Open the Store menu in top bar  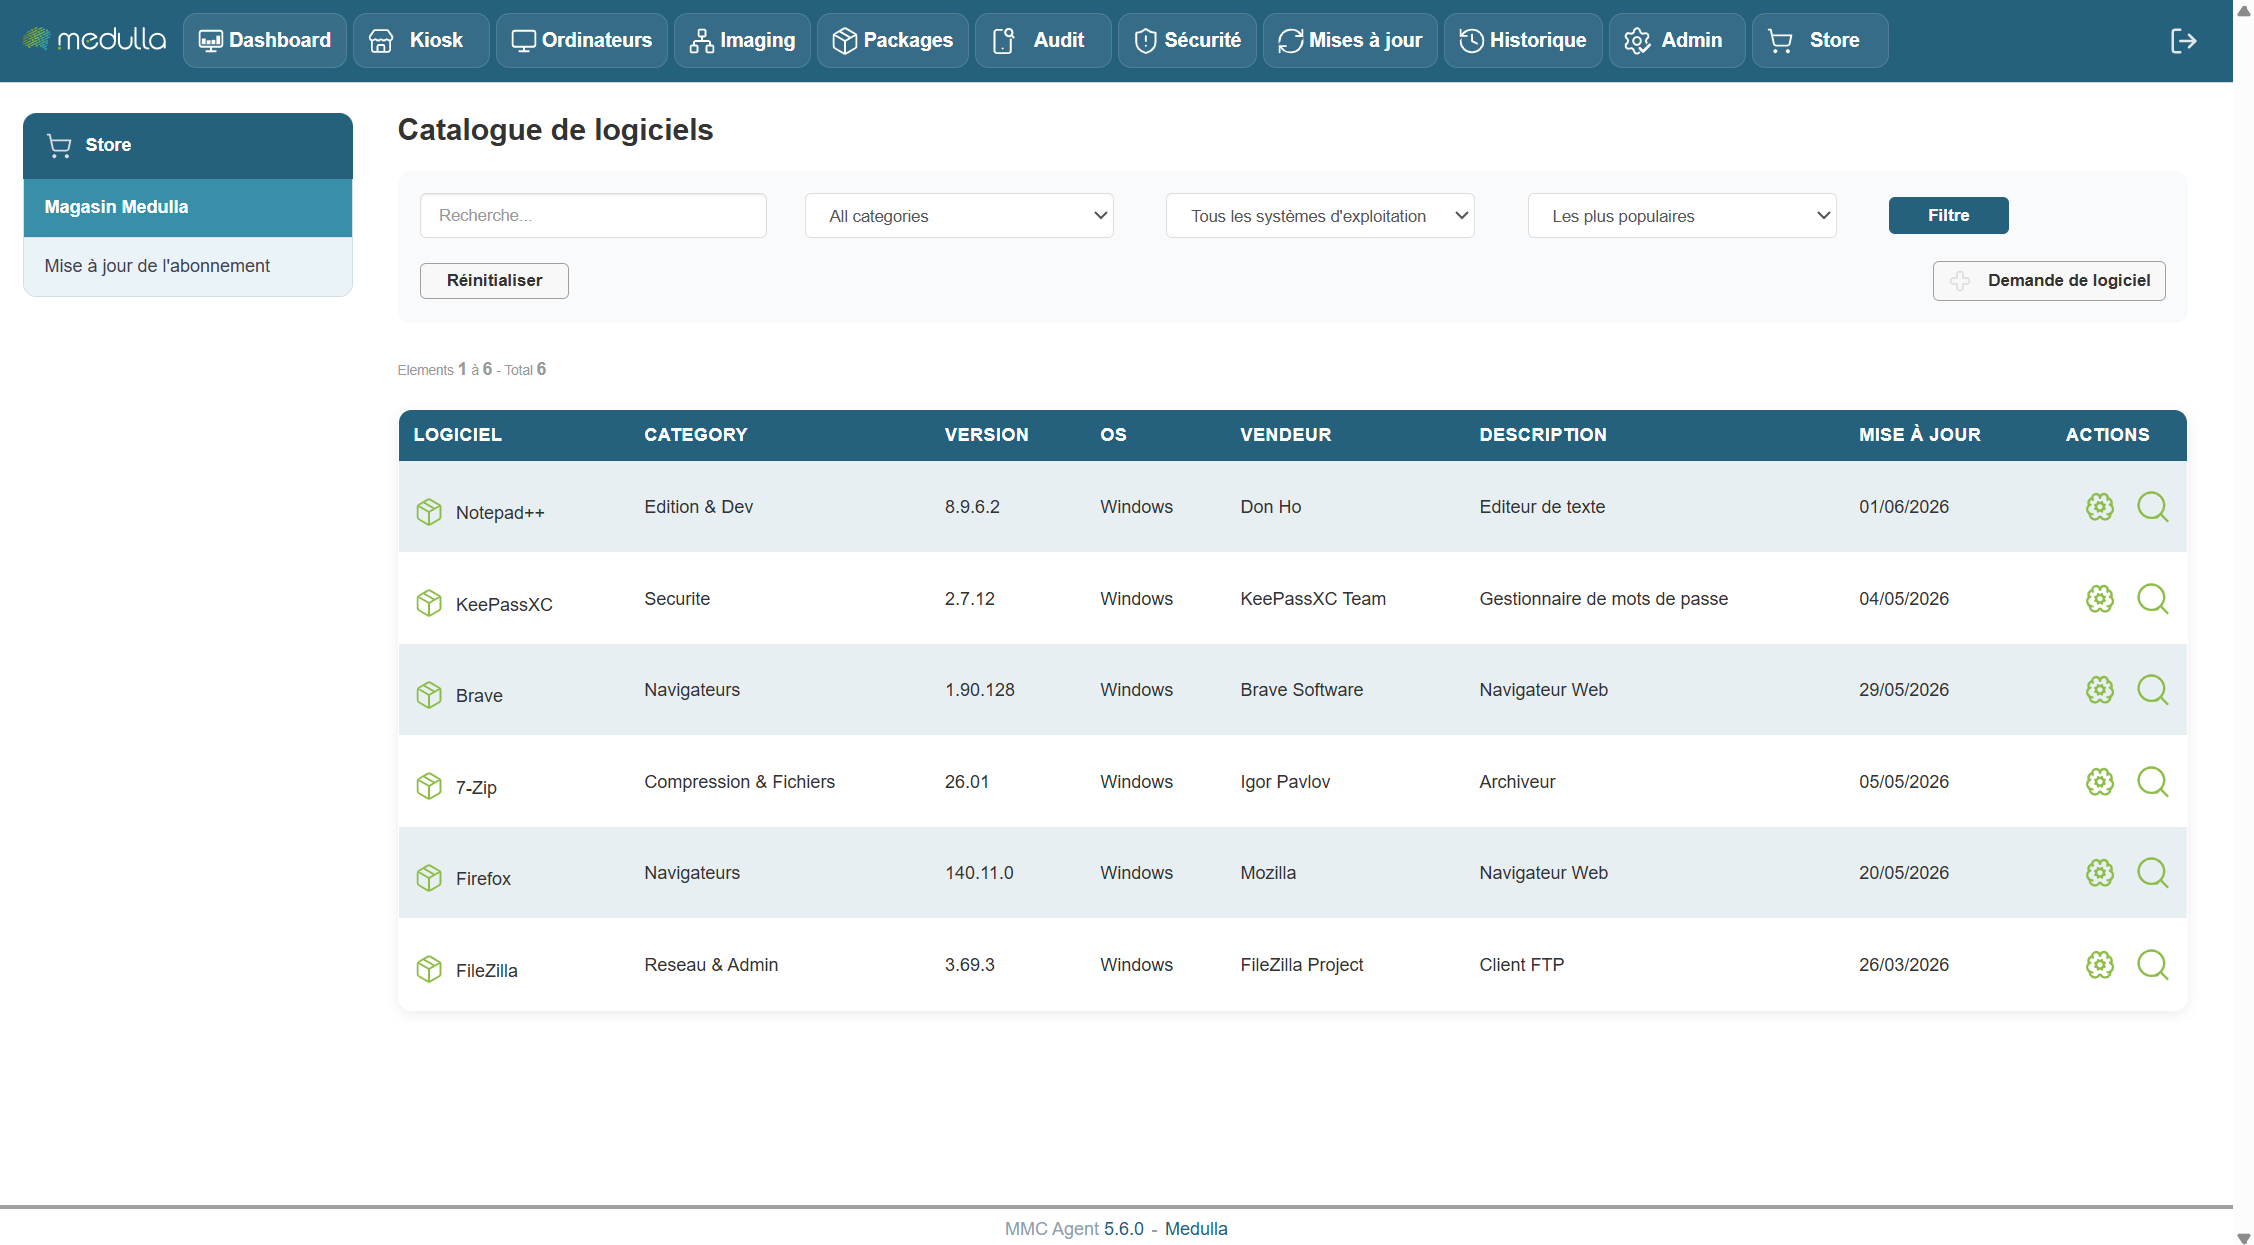(1820, 41)
